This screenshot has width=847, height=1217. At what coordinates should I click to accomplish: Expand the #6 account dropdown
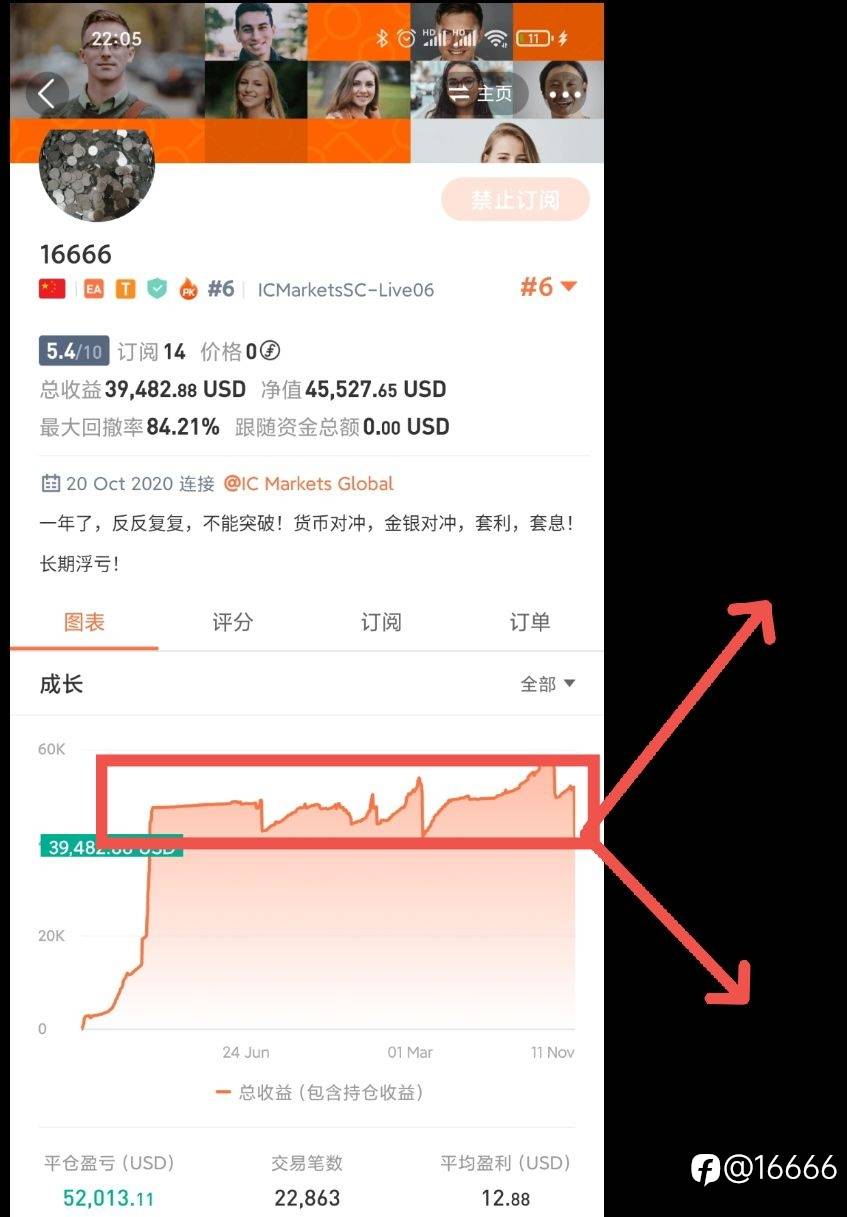548,287
